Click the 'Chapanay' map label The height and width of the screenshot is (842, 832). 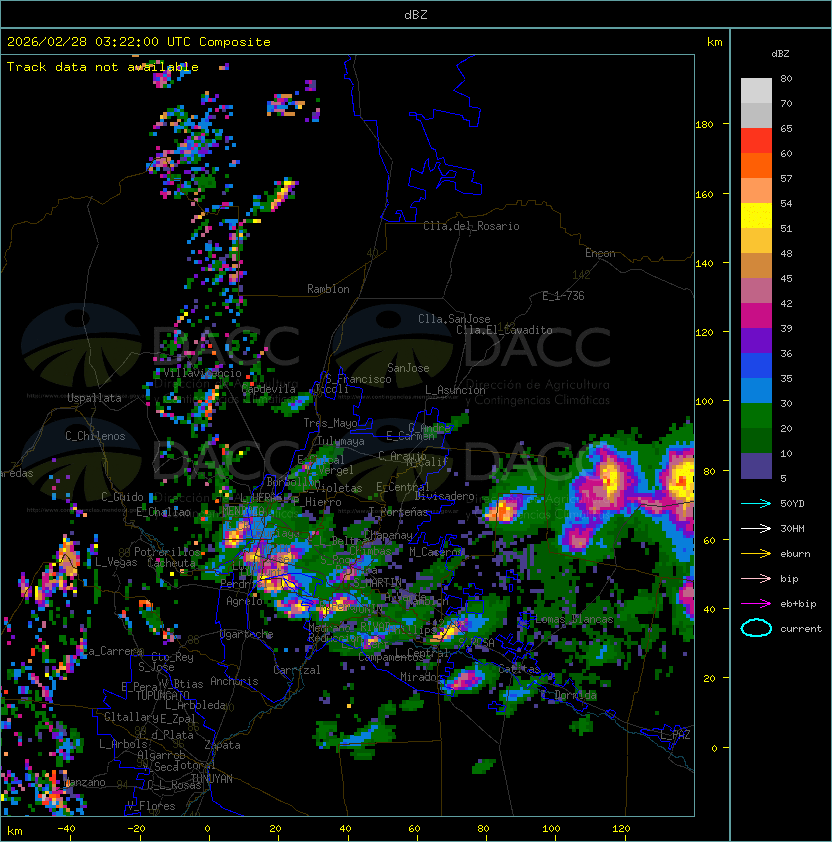tap(388, 535)
